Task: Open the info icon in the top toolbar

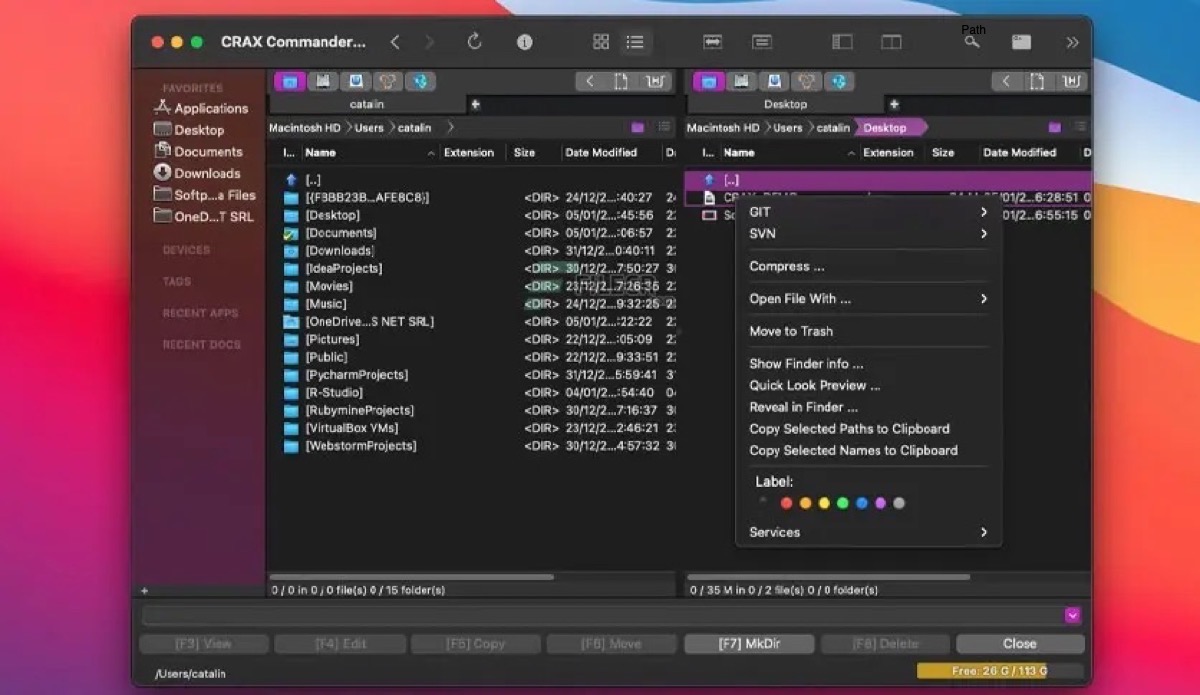Action: [x=524, y=42]
